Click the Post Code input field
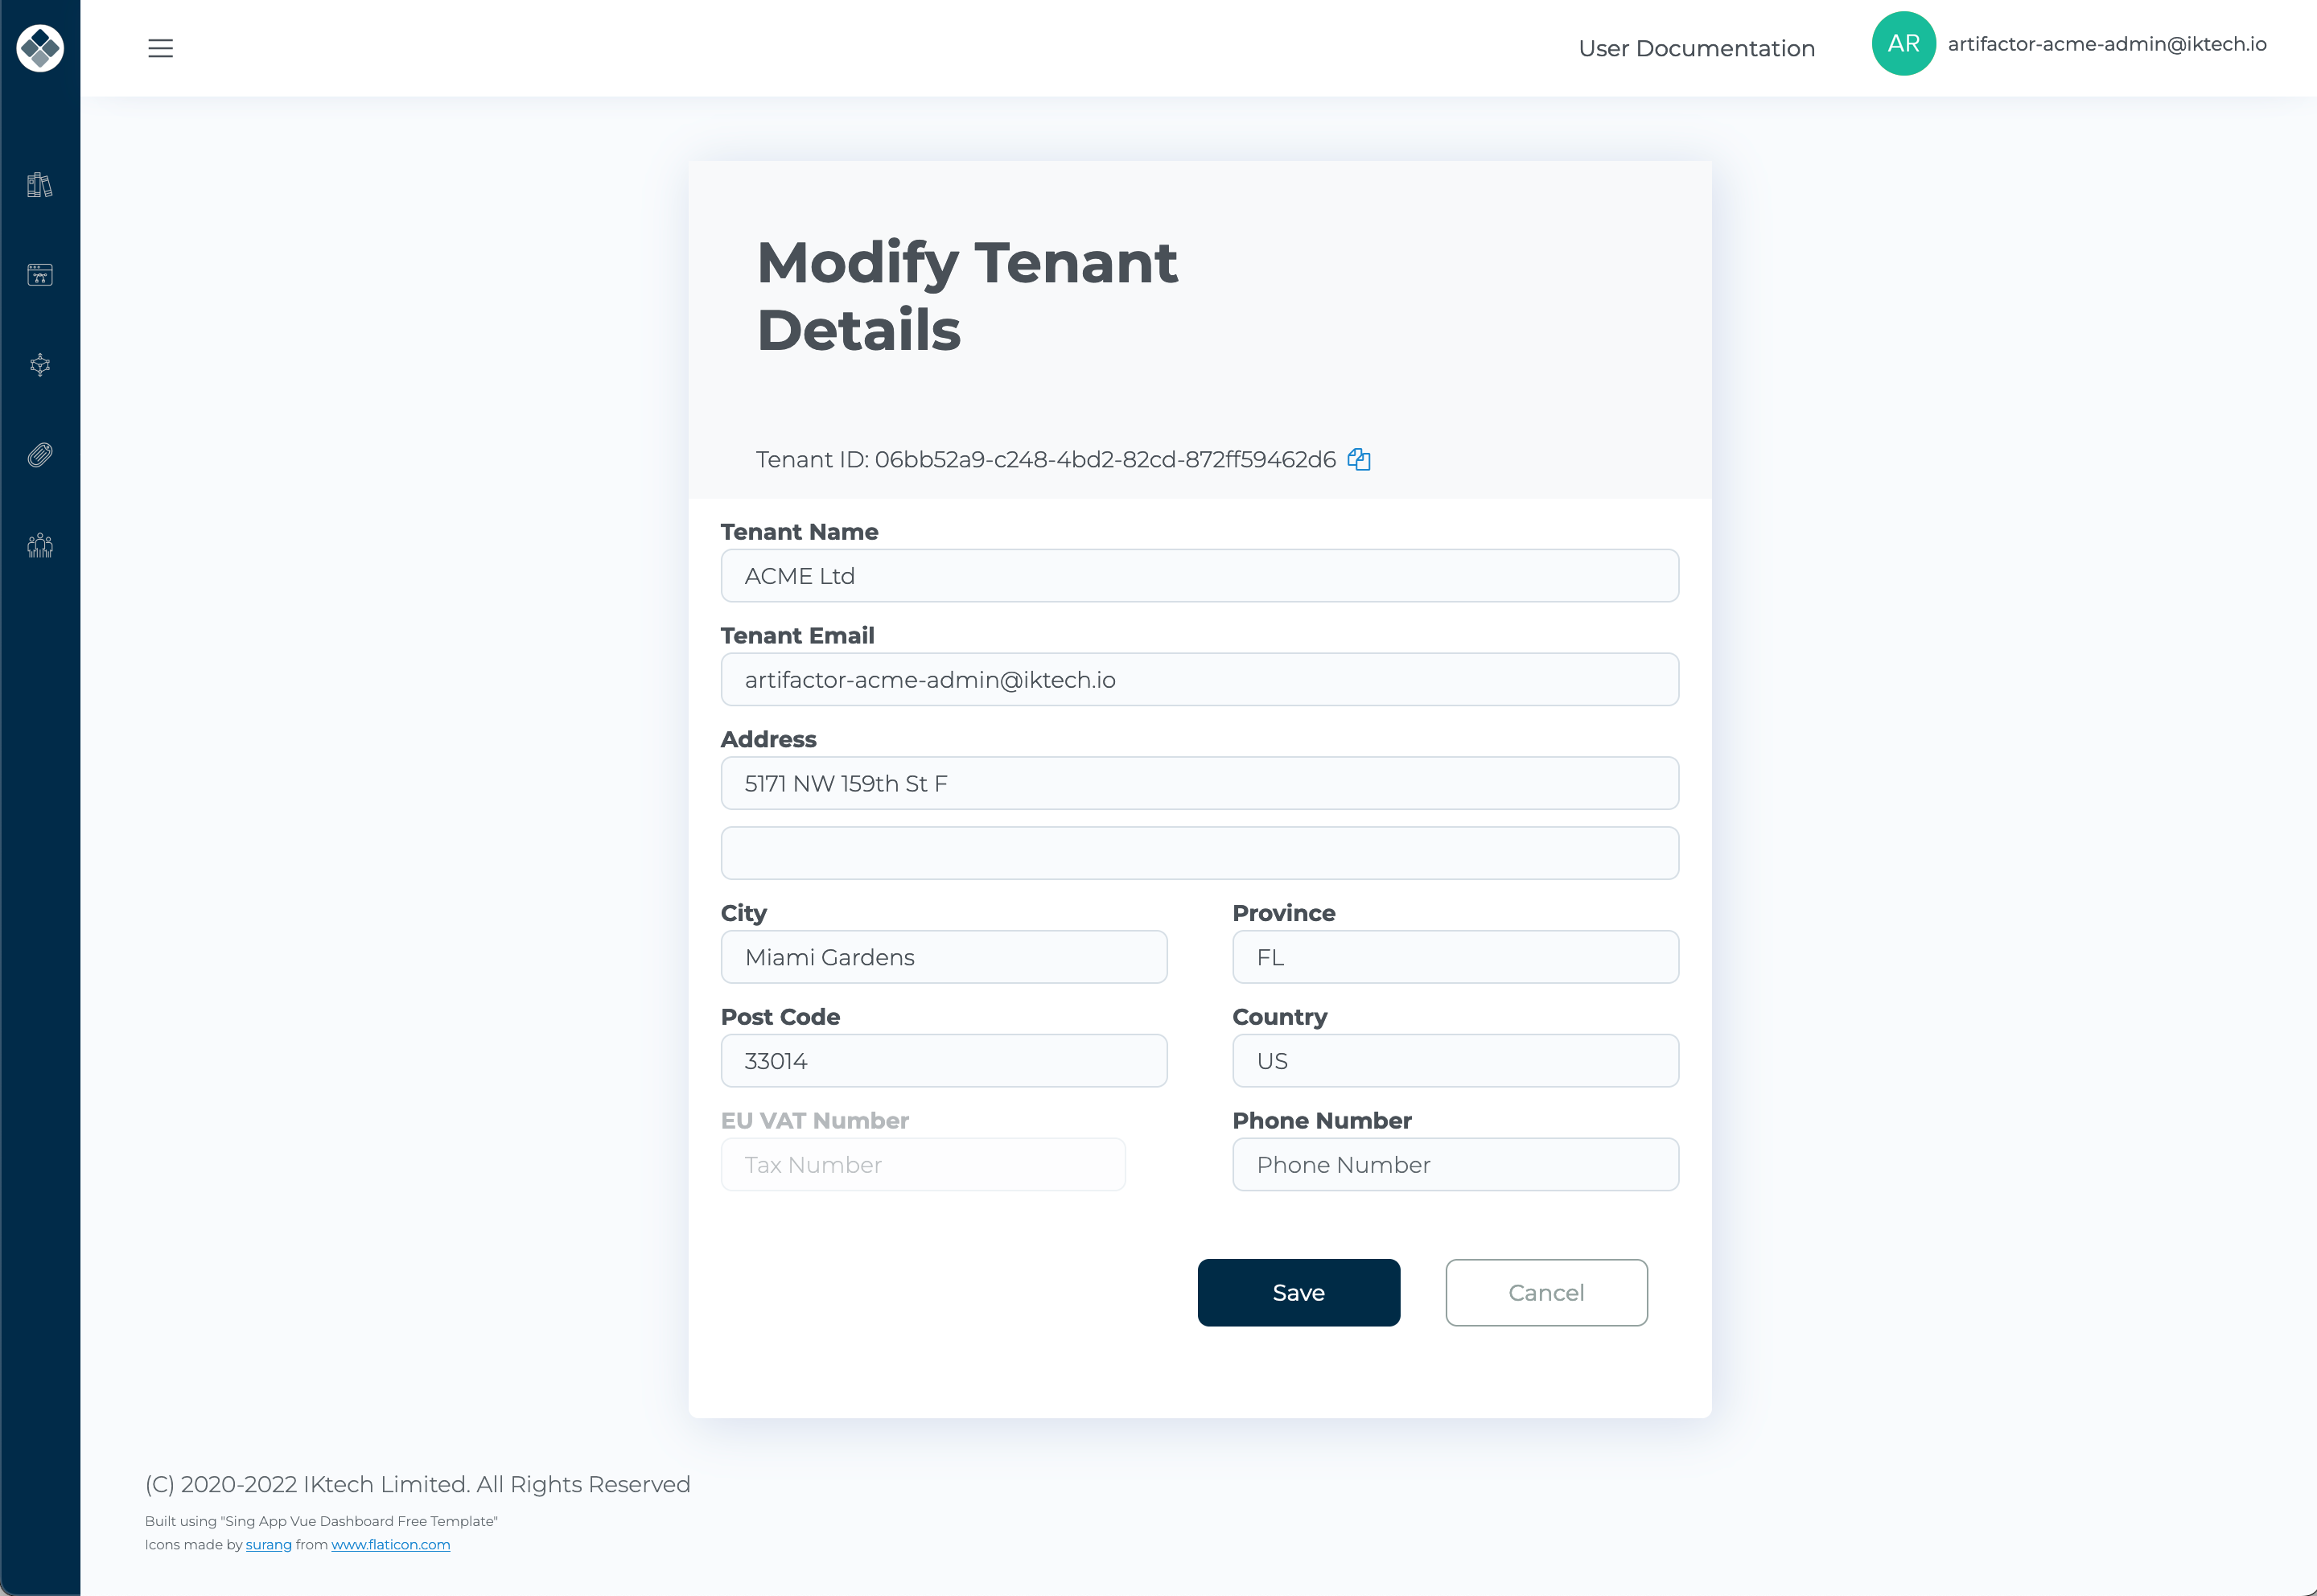The image size is (2317, 1596). point(944,1061)
